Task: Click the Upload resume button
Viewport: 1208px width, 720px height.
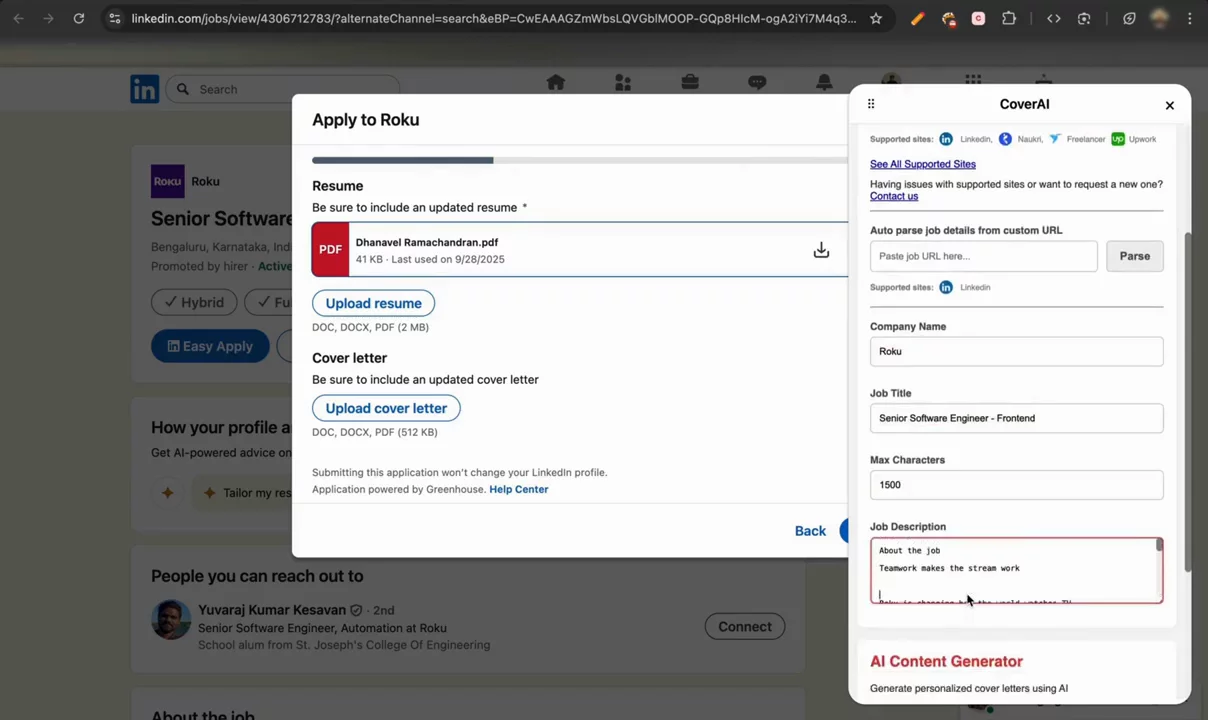Action: point(373,303)
